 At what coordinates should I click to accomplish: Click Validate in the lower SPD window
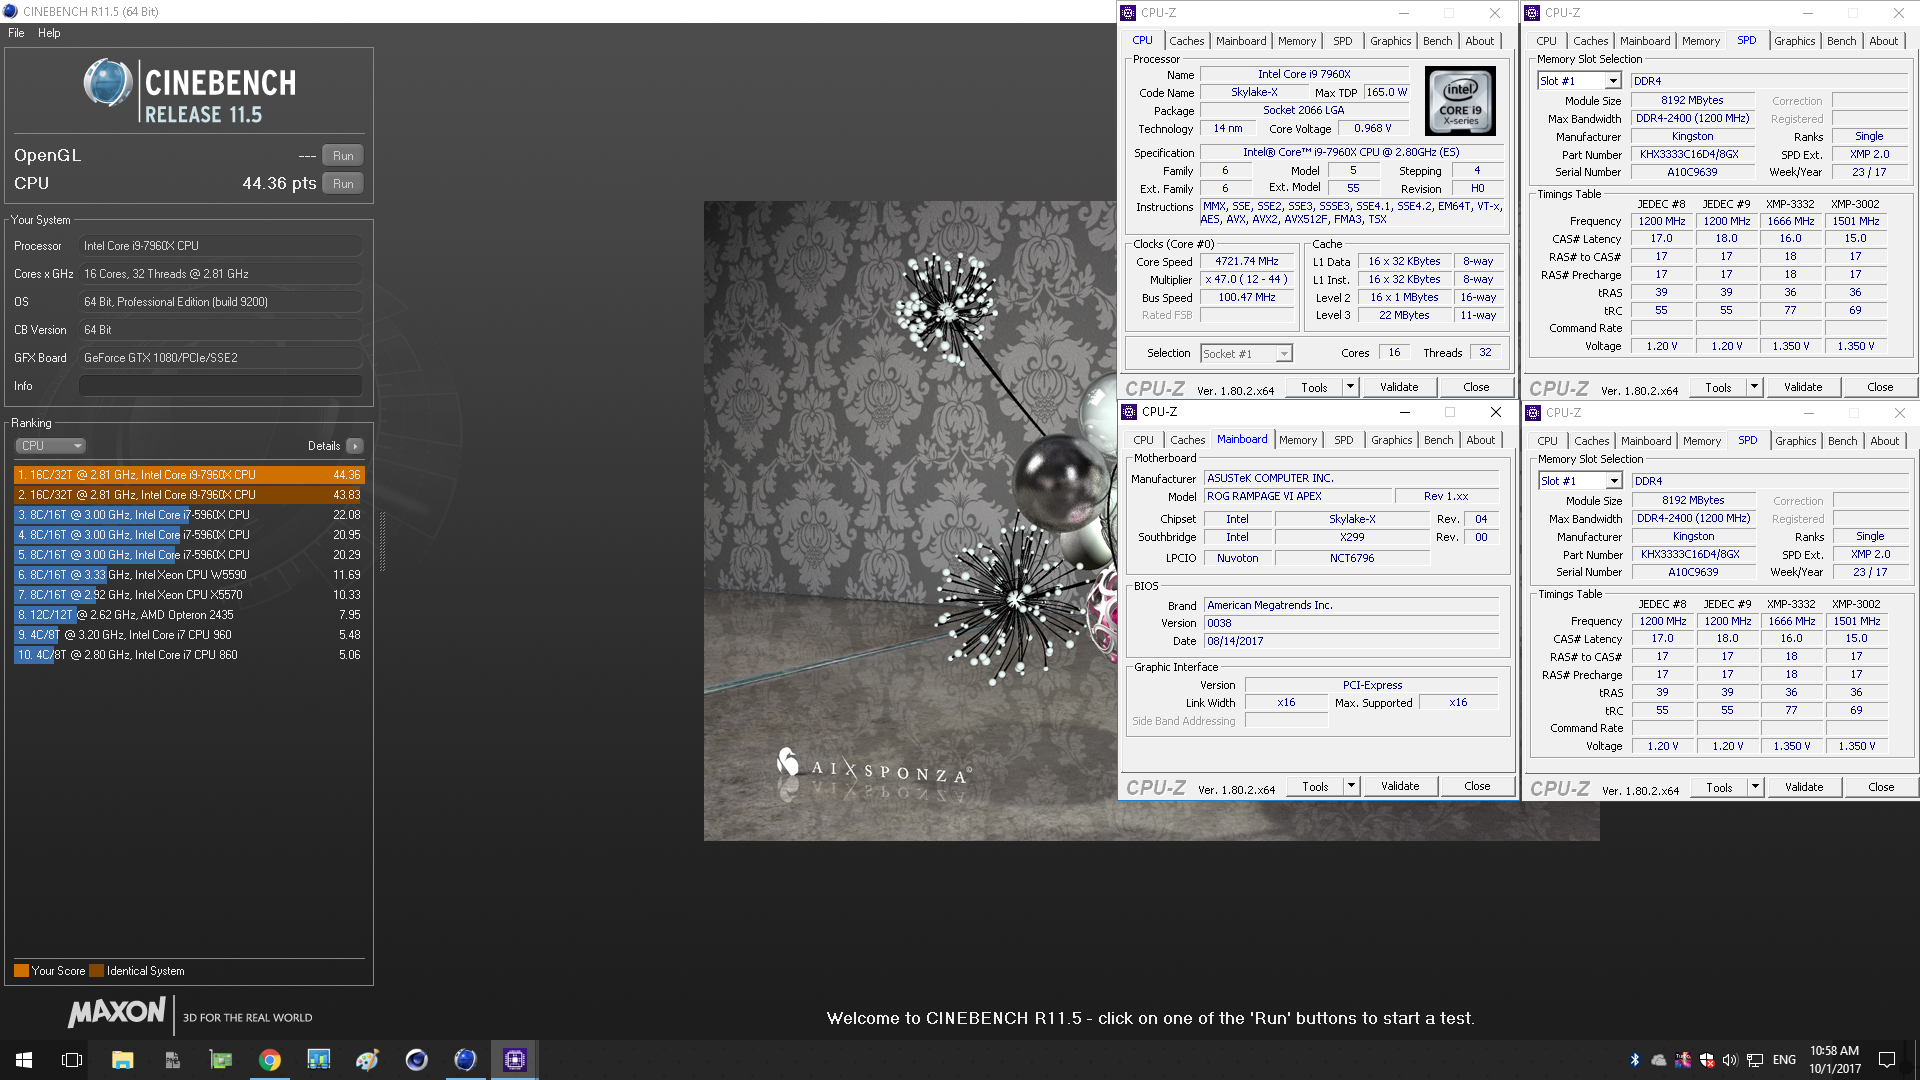pos(1804,787)
